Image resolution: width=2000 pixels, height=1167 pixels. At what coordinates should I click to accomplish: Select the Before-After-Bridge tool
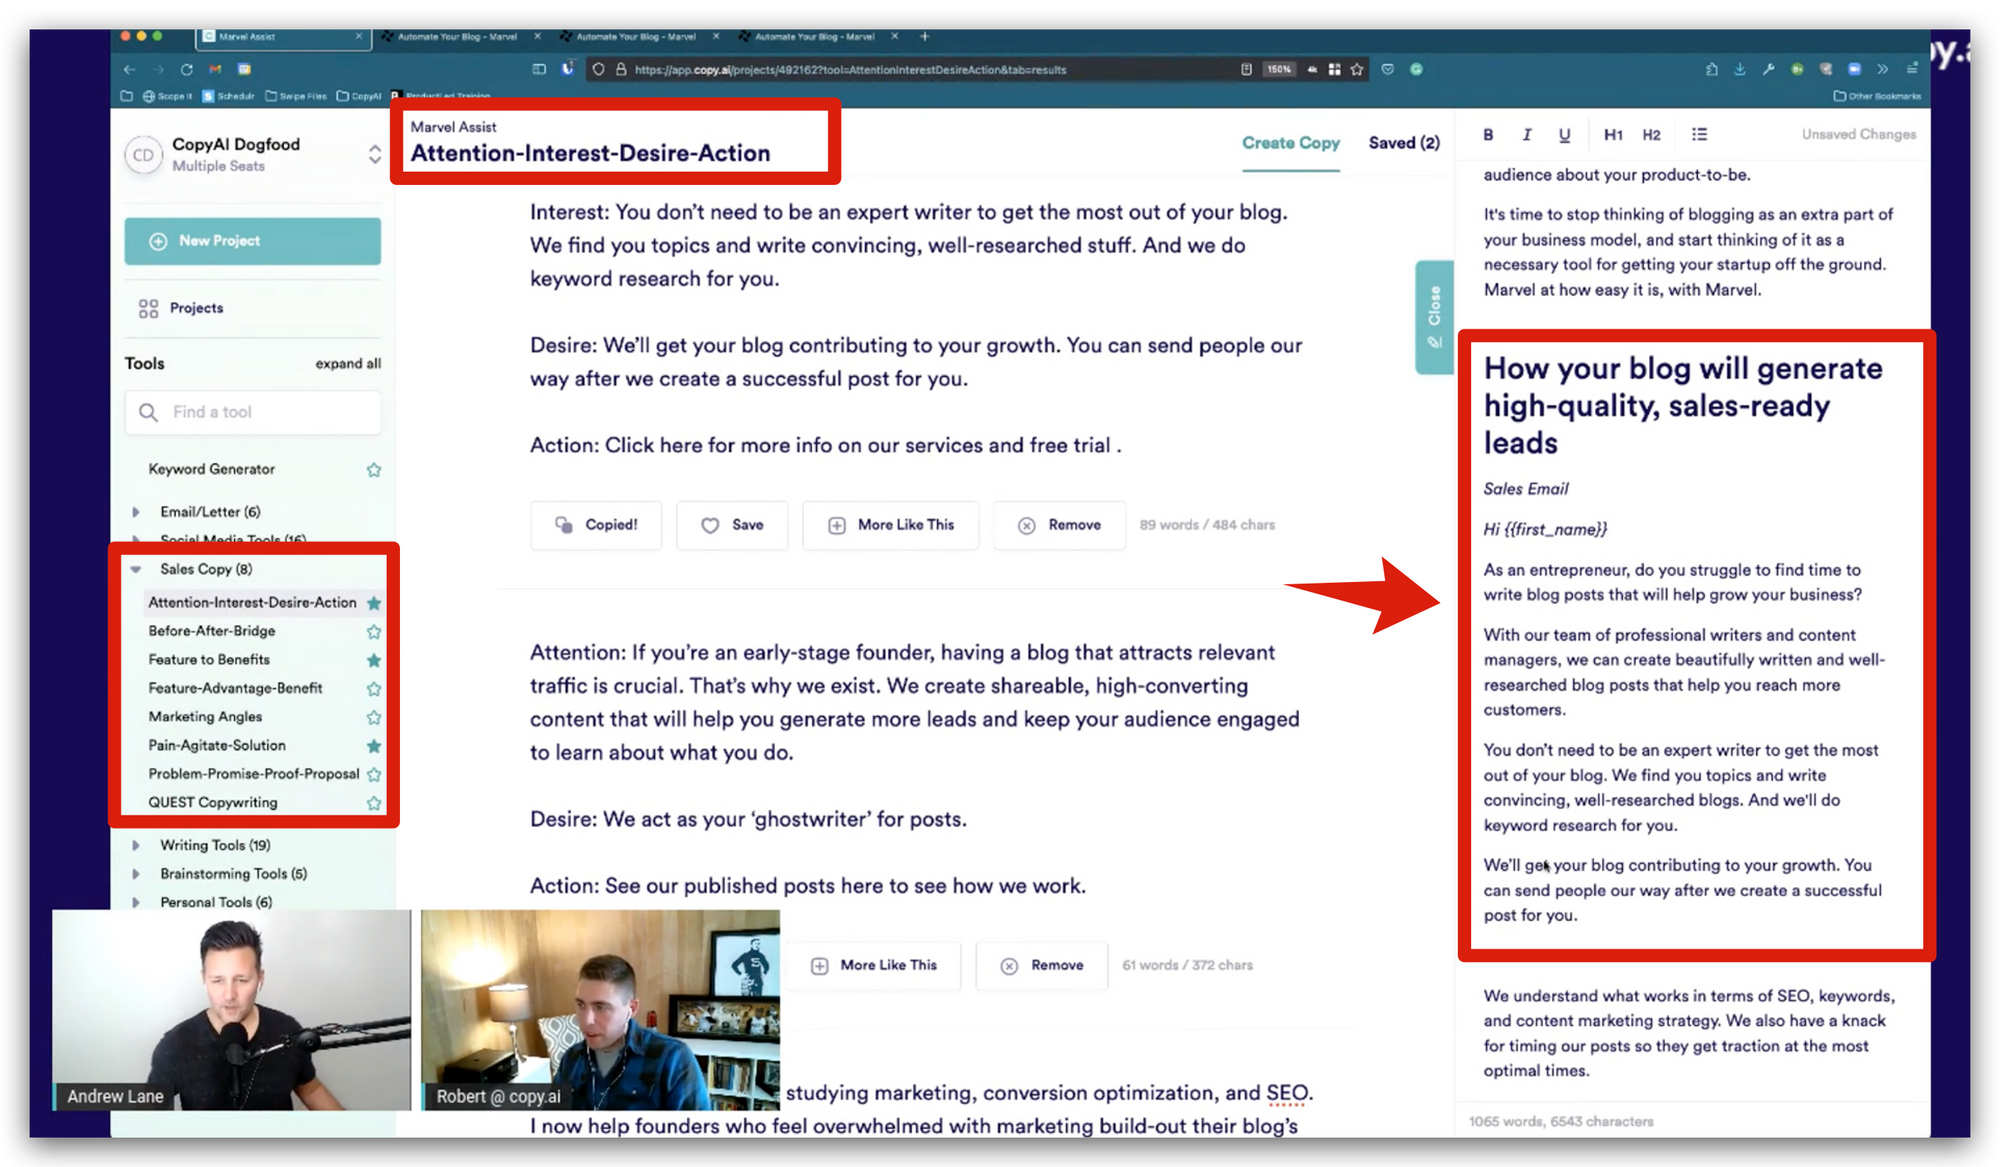[212, 631]
